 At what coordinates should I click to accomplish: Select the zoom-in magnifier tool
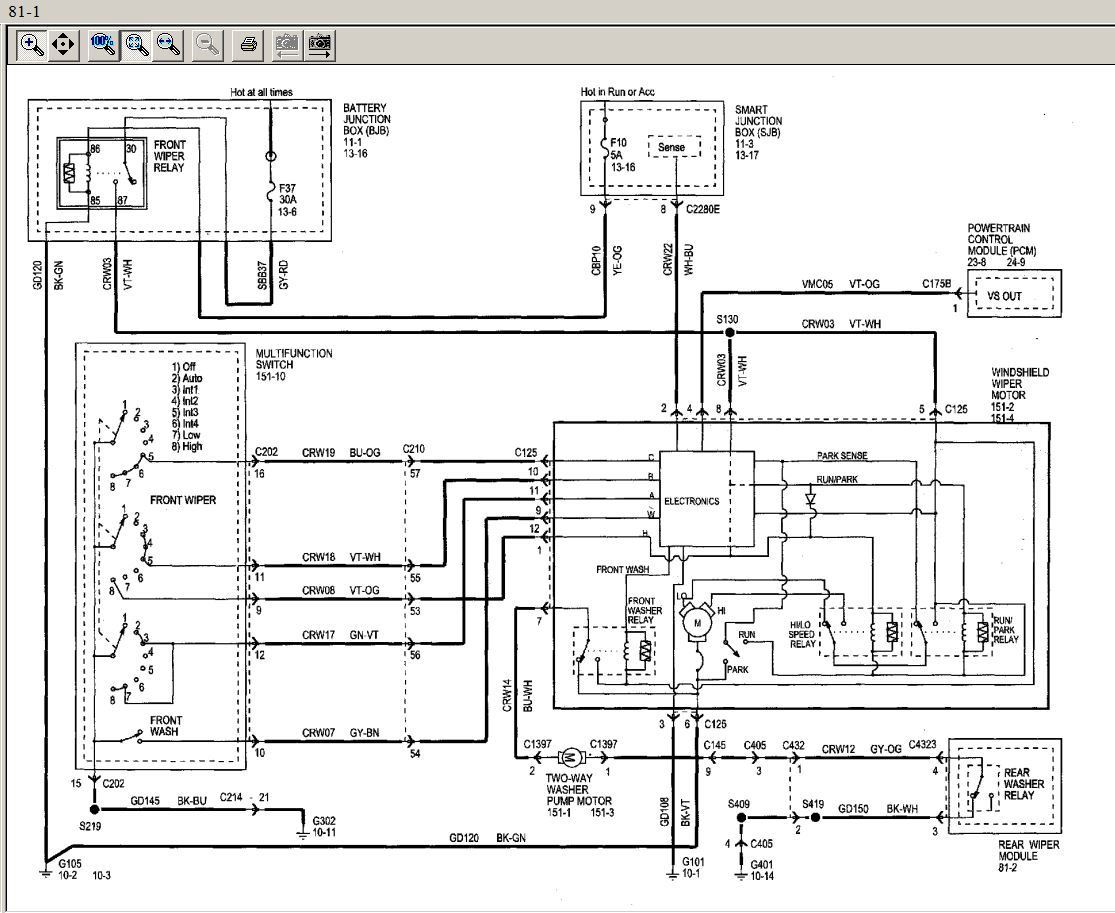click(32, 45)
